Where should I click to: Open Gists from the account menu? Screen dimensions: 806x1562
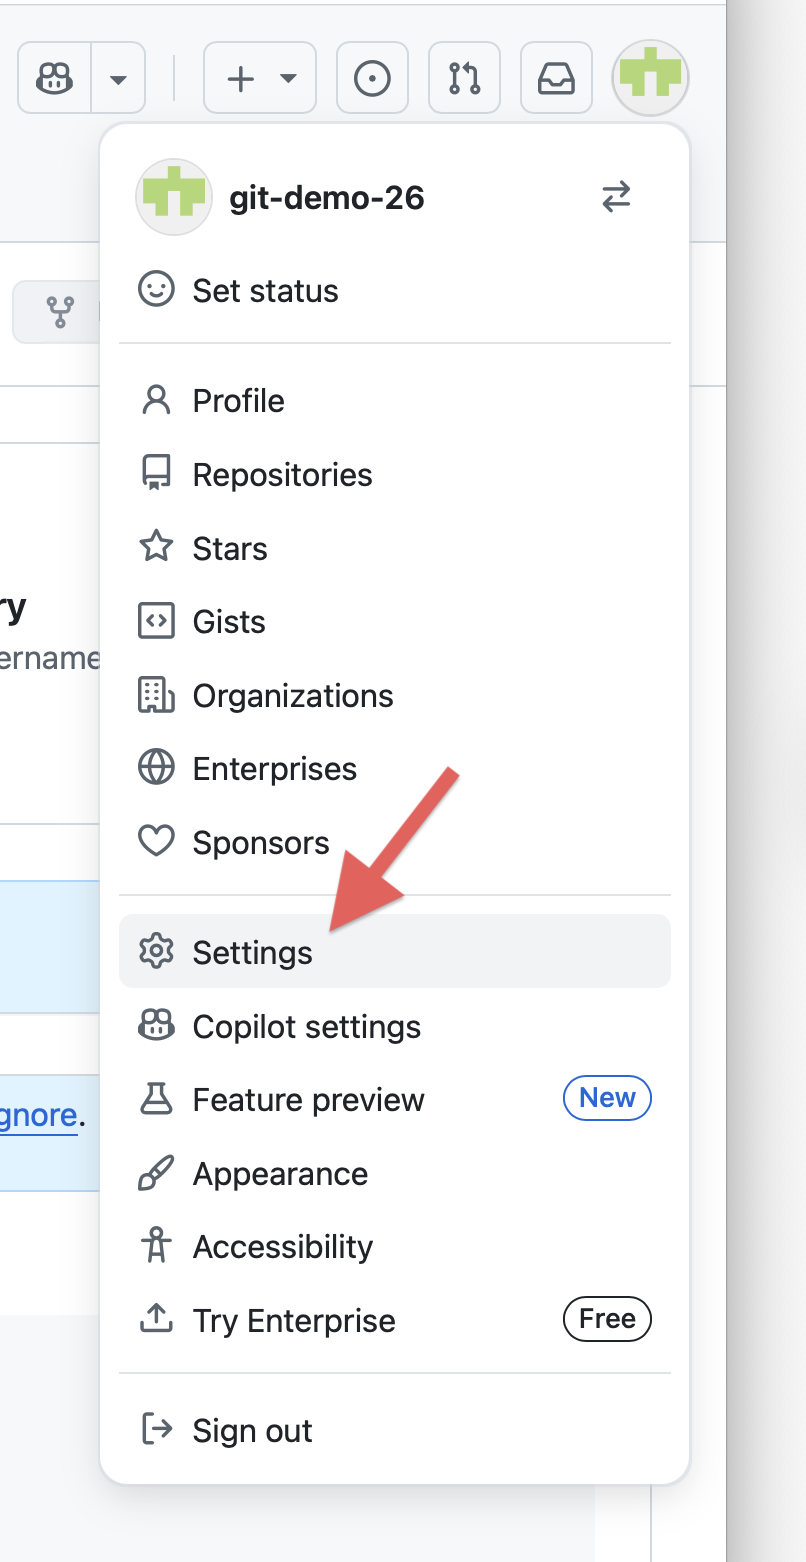[228, 621]
